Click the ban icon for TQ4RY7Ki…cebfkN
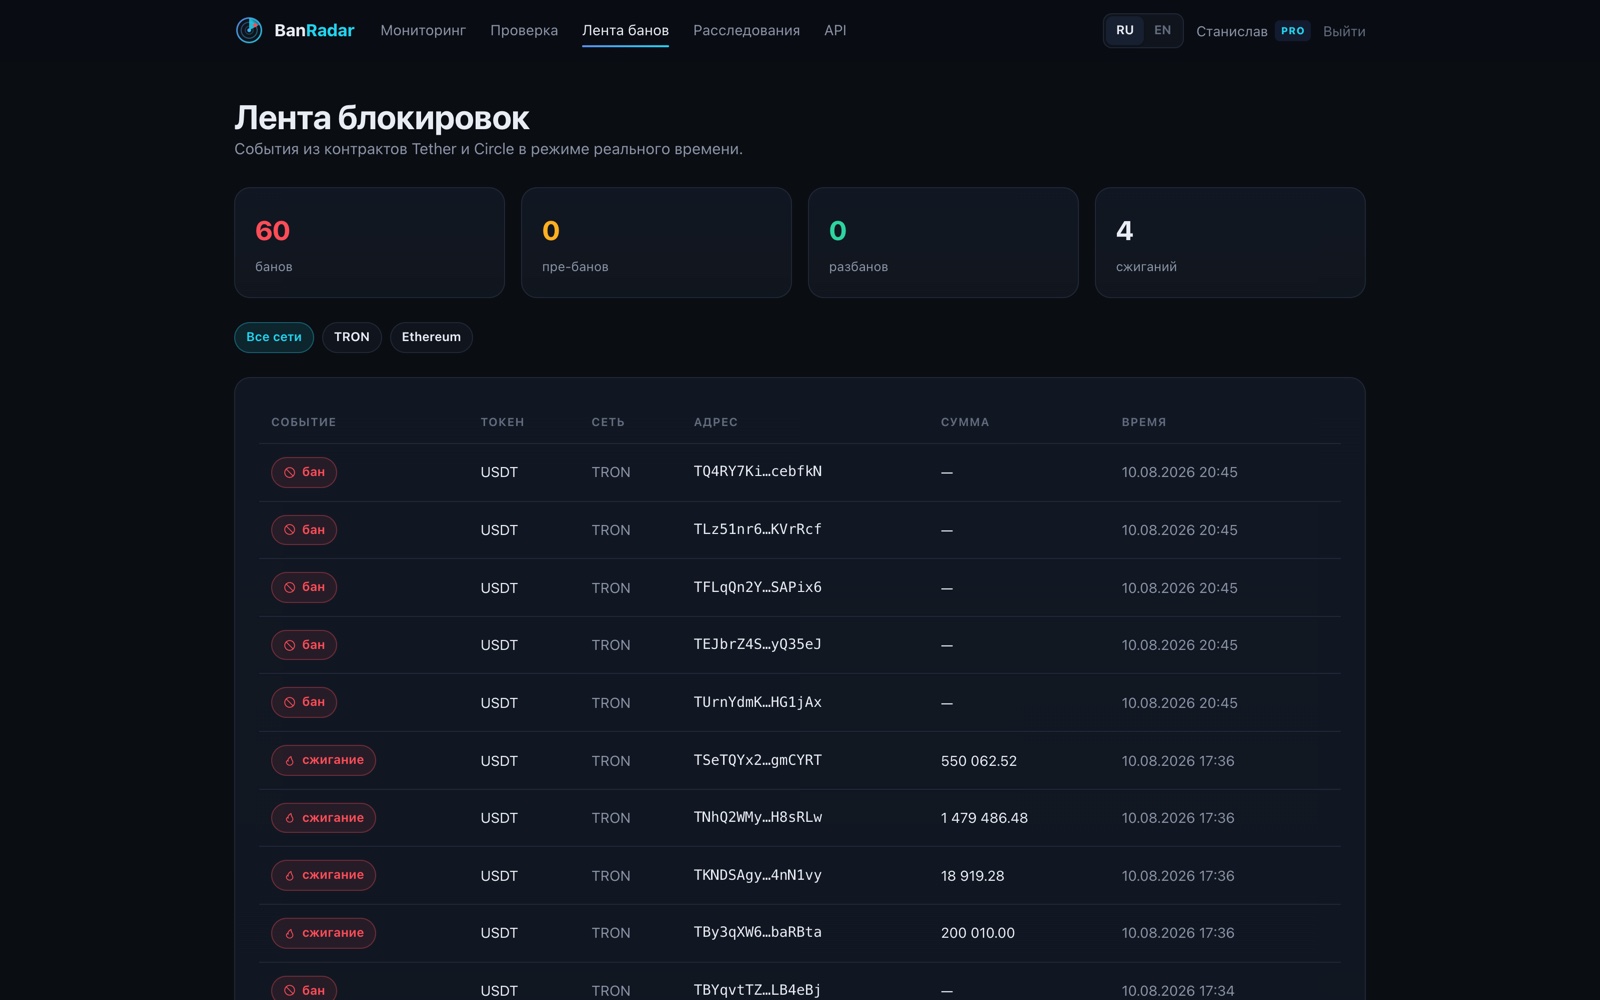This screenshot has width=1600, height=1000. (290, 472)
